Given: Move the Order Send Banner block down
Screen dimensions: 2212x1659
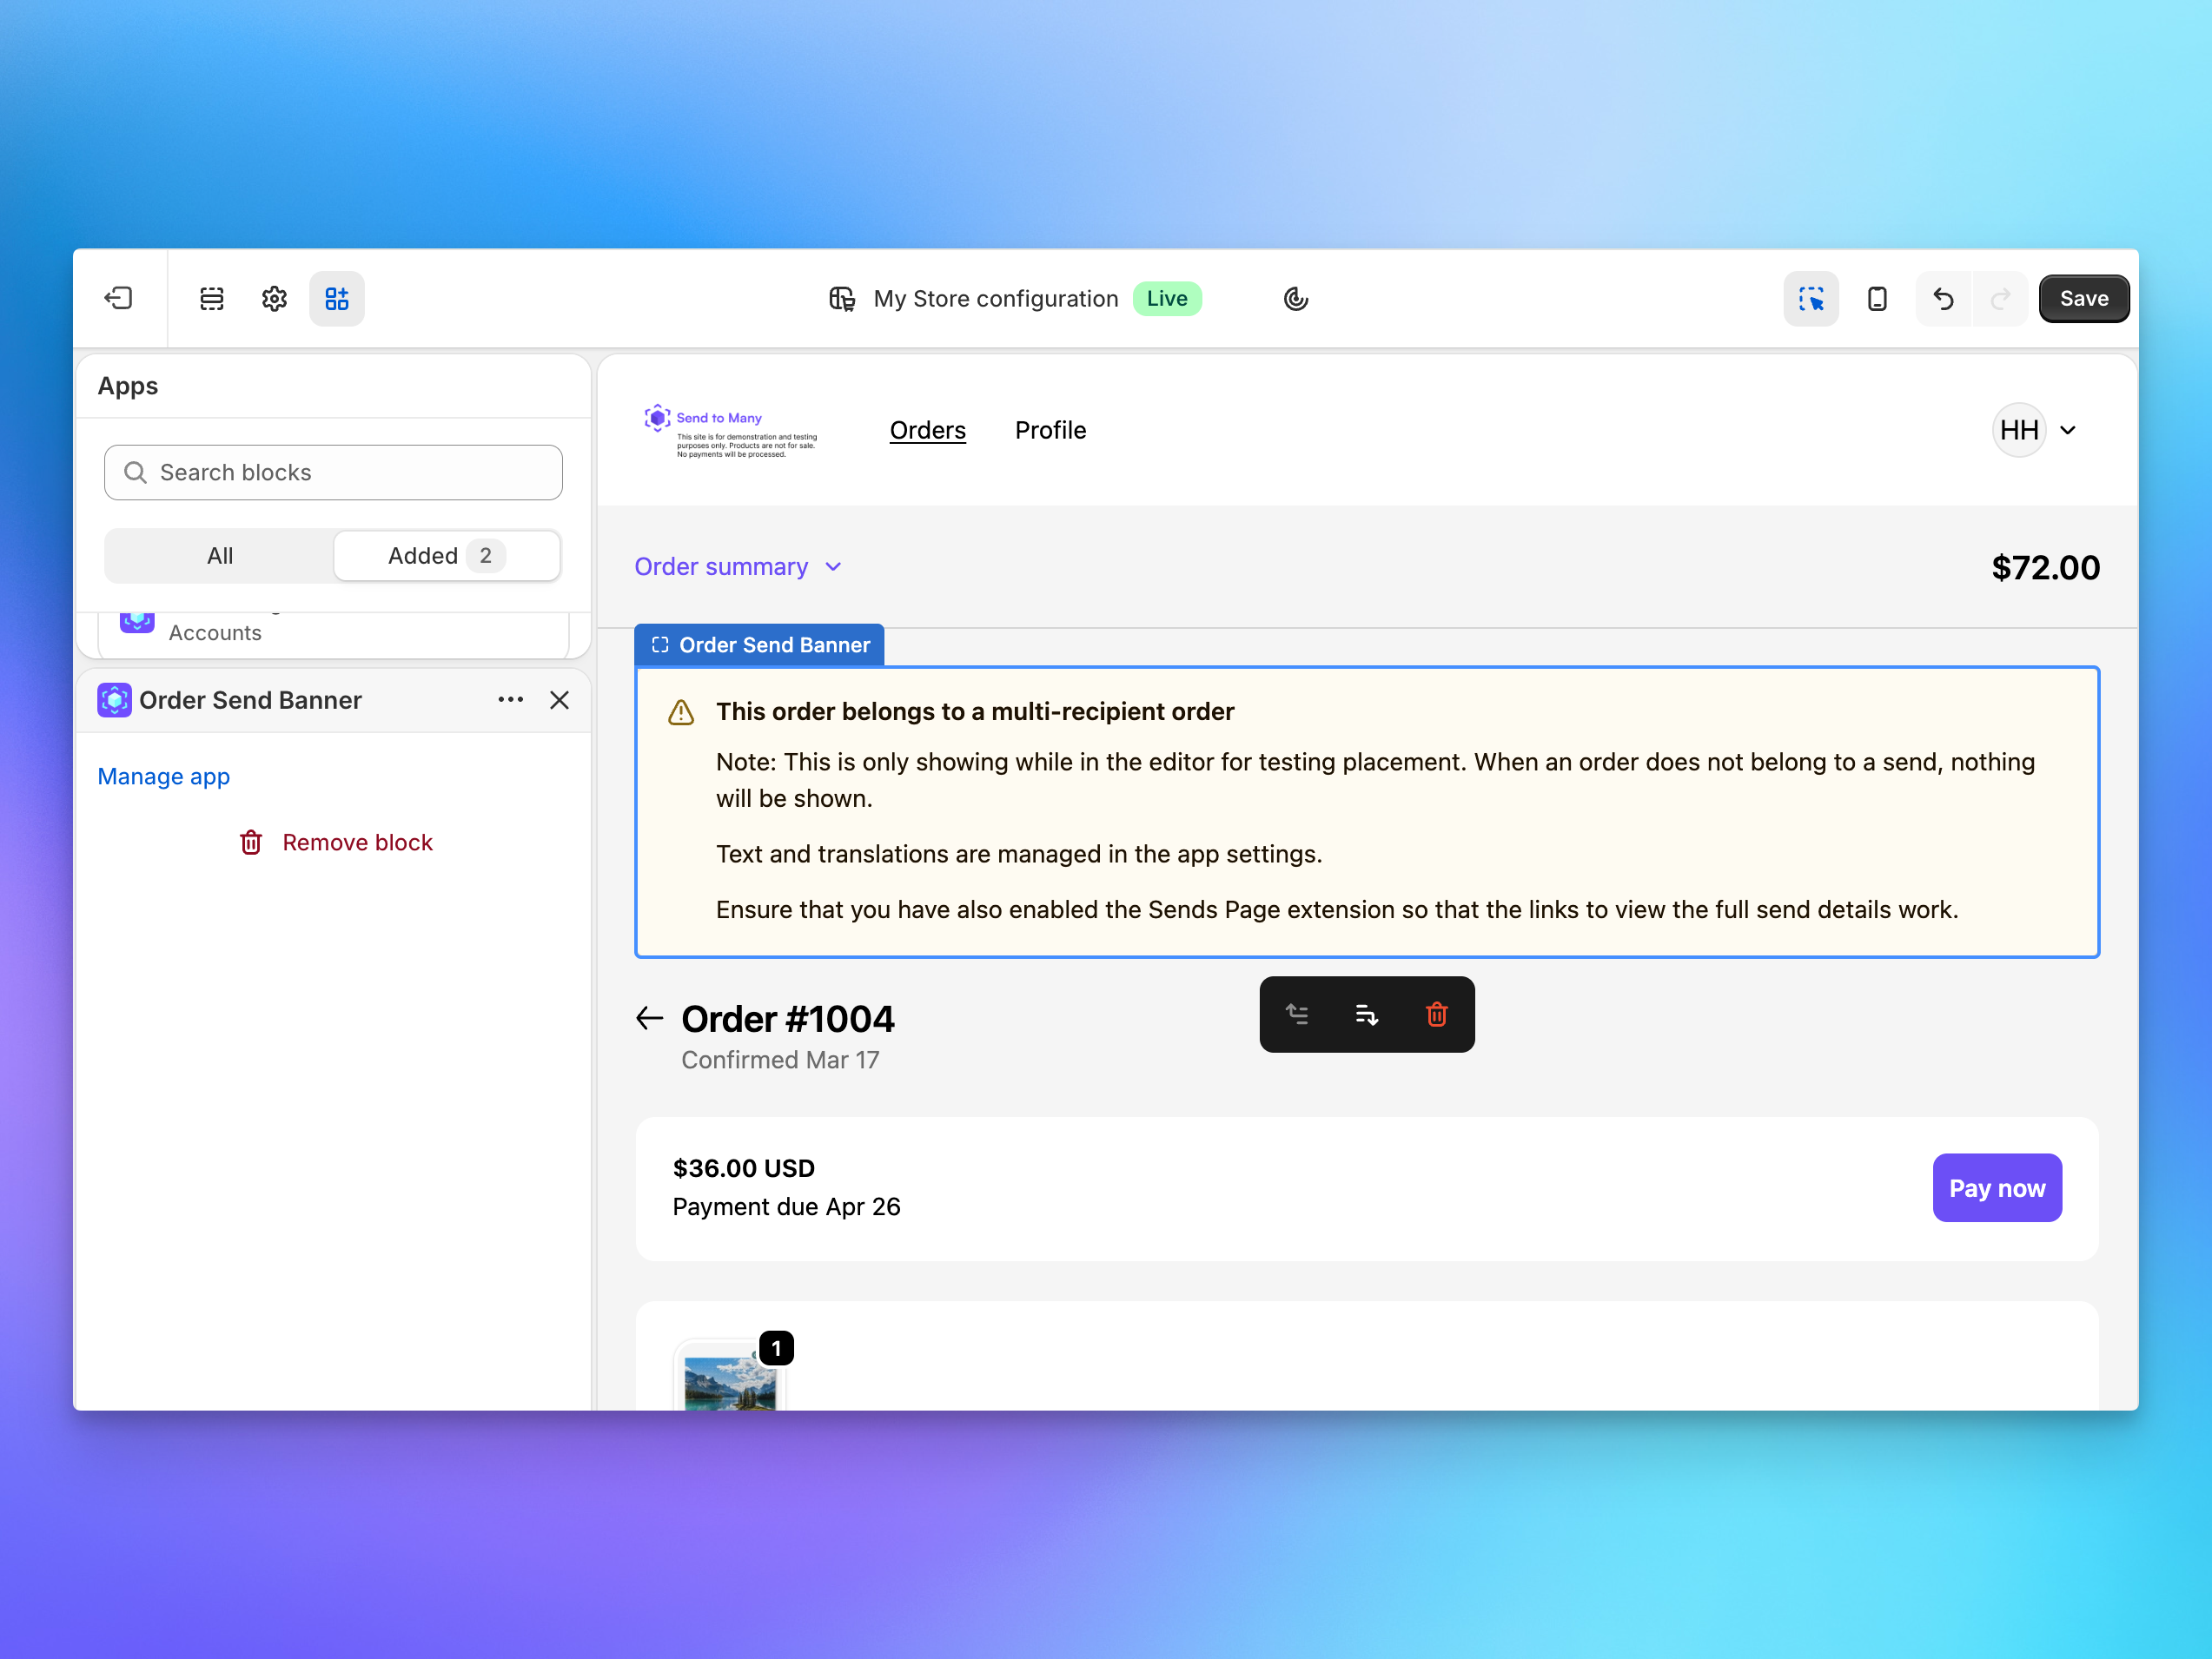Looking at the screenshot, I should point(1367,1014).
